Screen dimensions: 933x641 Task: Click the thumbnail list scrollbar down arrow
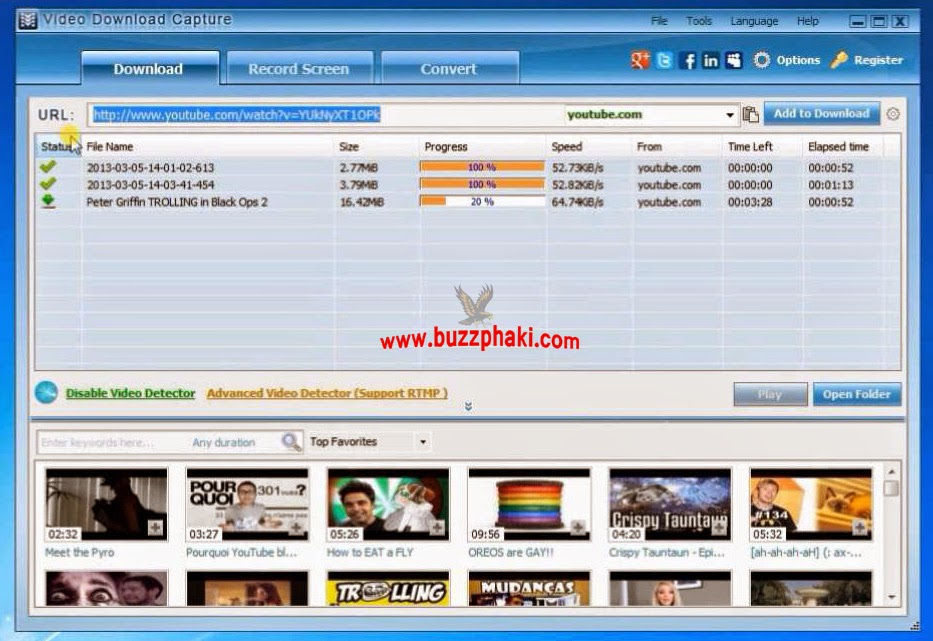tap(891, 597)
